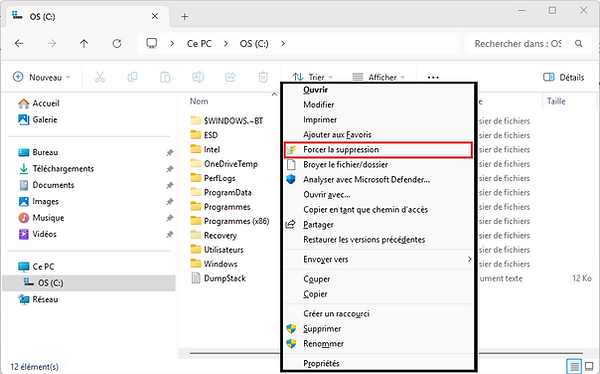This screenshot has width=600, height=374.
Task: Expand the Envoyer vers submenu
Action: [379, 260]
